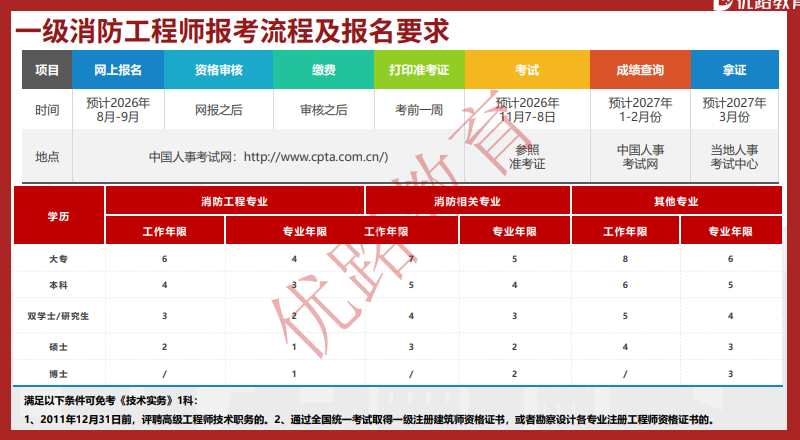Click the 网报之后 time cell
Image resolution: width=800 pixels, height=440 pixels.
pyautogui.click(x=218, y=110)
